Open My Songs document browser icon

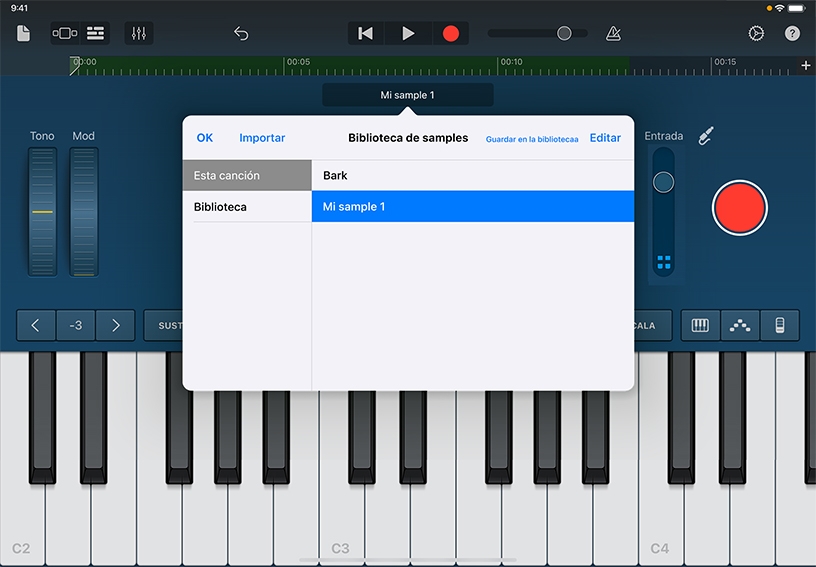23,33
